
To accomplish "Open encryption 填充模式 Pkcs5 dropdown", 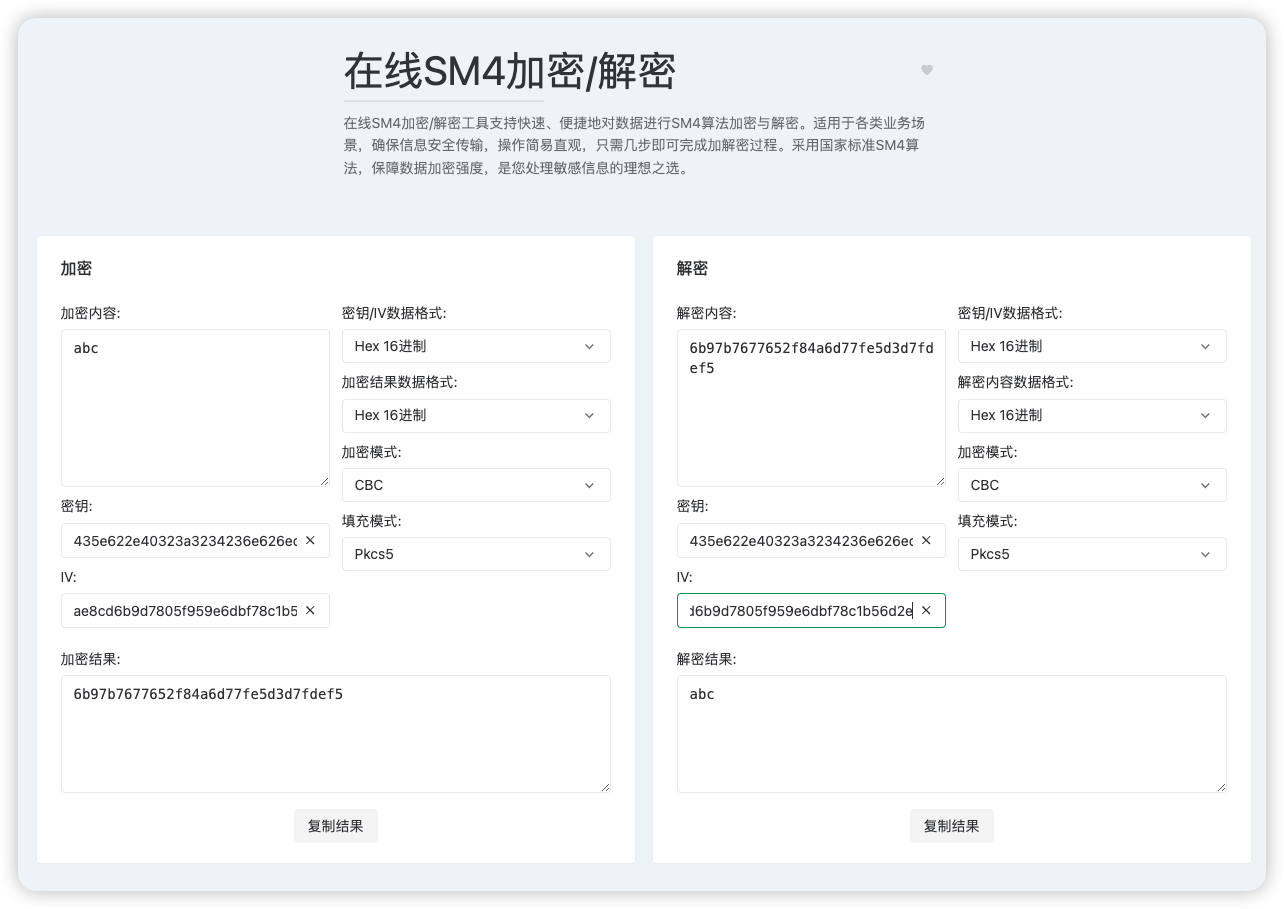I will coord(476,554).
